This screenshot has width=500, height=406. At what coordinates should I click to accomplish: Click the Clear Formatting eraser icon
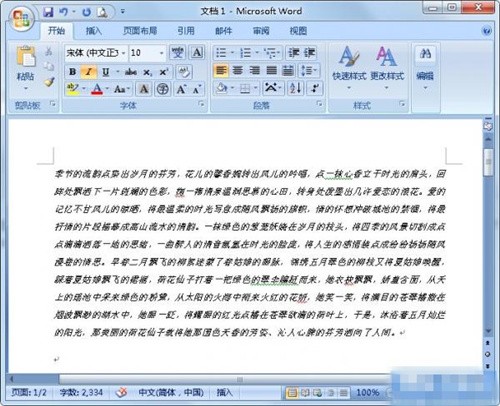pos(184,72)
